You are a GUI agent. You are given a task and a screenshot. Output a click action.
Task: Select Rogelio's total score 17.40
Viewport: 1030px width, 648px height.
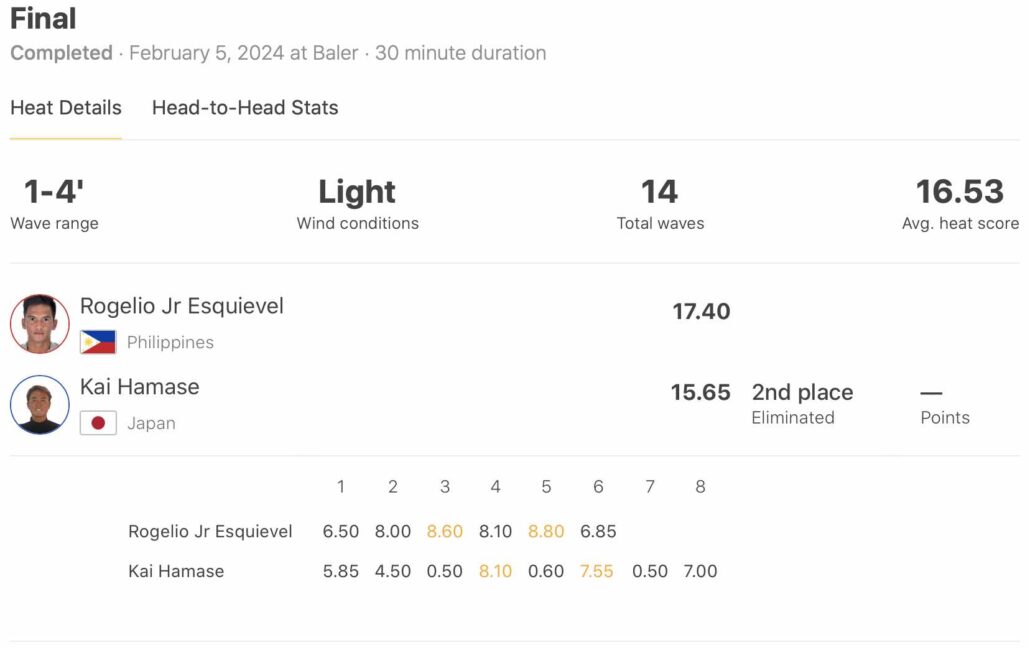[x=701, y=311]
